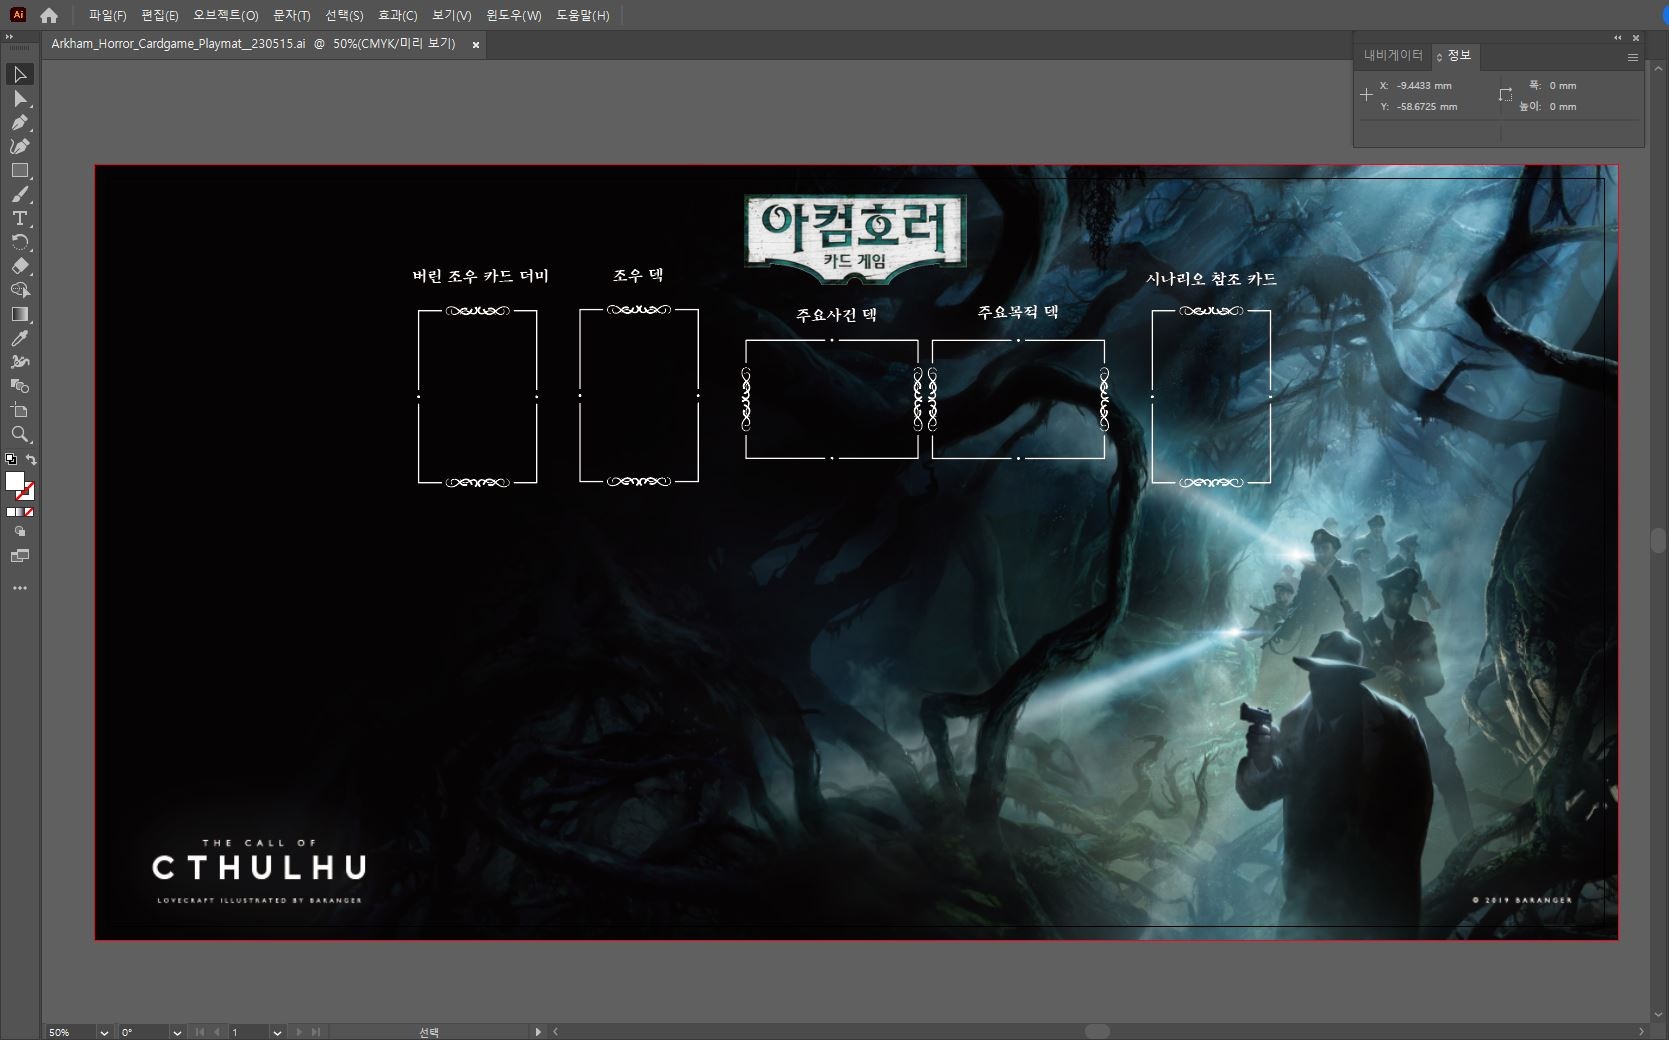Open the 파일(F) menu
The width and height of the screenshot is (1669, 1040).
(x=107, y=15)
